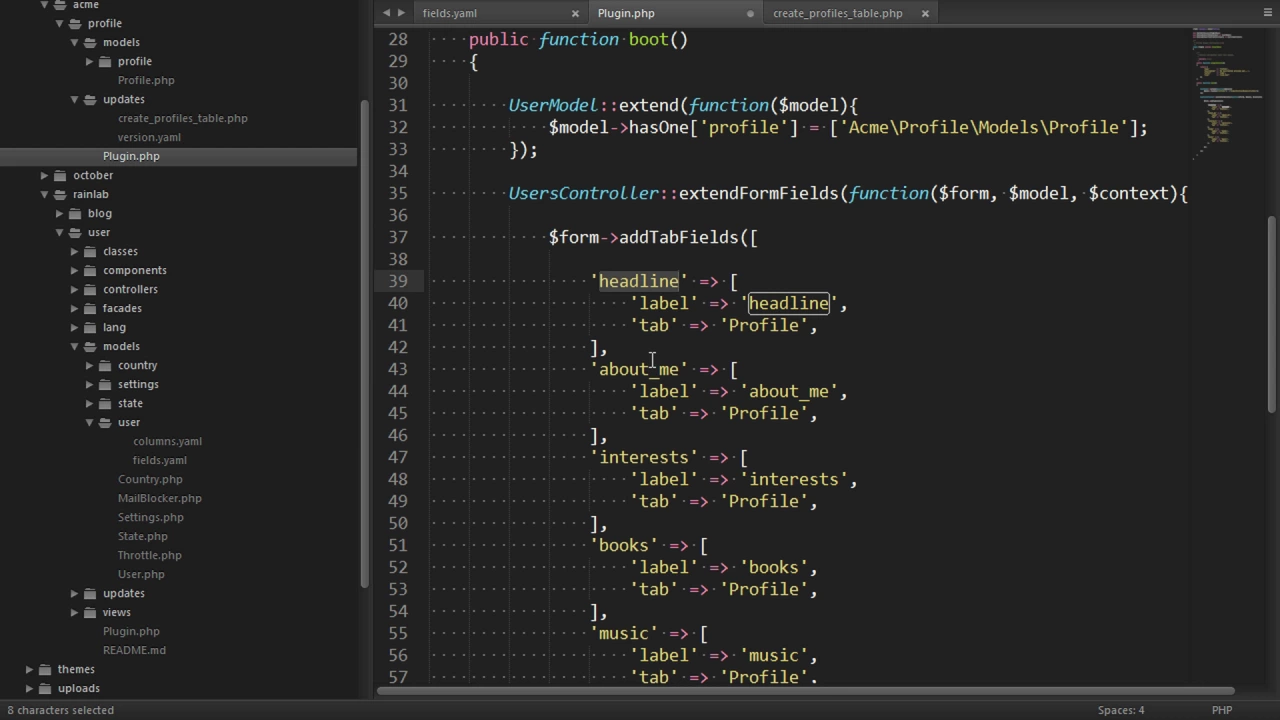Collapse the user models subfolder
The width and height of the screenshot is (1280, 720).
coord(90,422)
